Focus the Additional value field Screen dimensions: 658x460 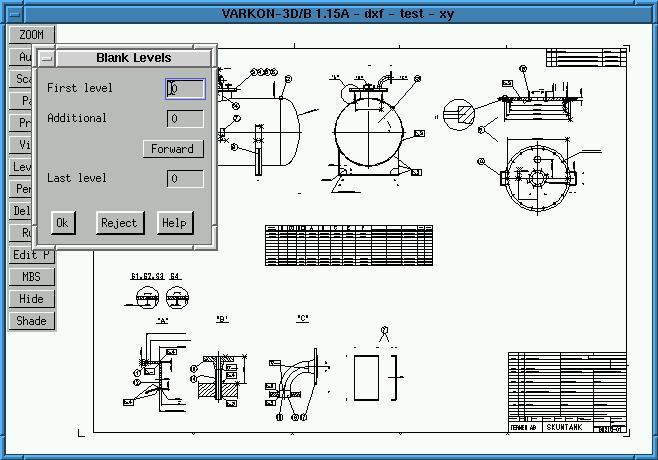tap(185, 119)
